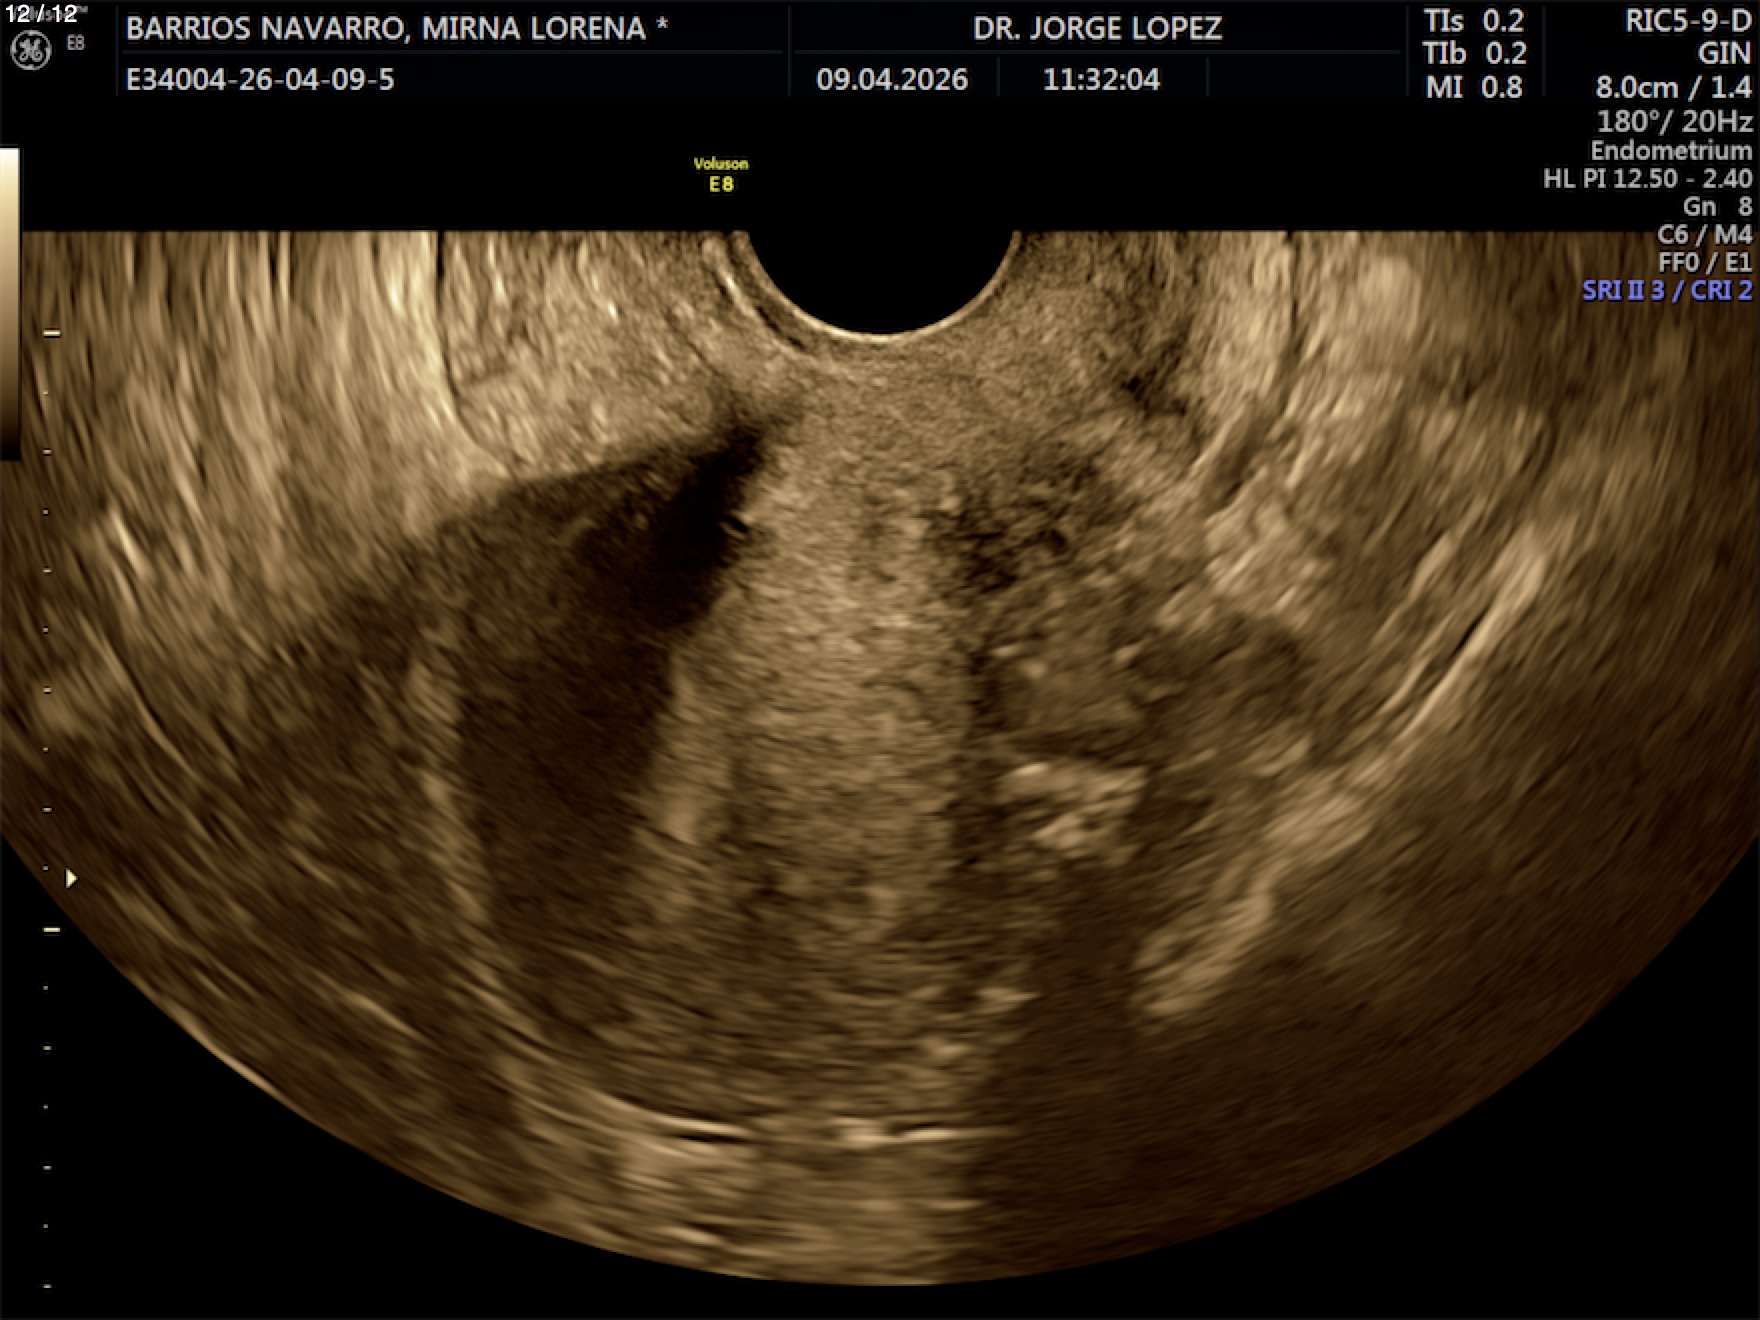Click the GE logo icon
The width and height of the screenshot is (1760, 1320).
tap(30, 51)
